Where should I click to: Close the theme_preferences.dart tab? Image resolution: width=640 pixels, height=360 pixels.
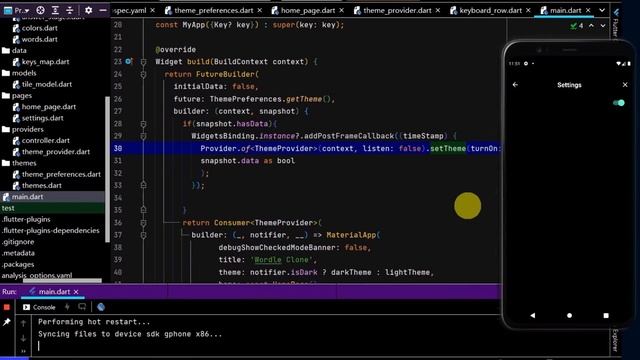pyautogui.click(x=260, y=10)
